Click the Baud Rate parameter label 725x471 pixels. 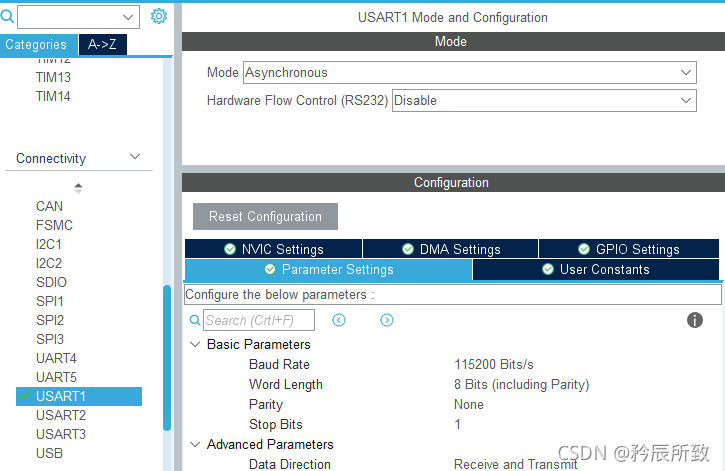click(x=279, y=364)
